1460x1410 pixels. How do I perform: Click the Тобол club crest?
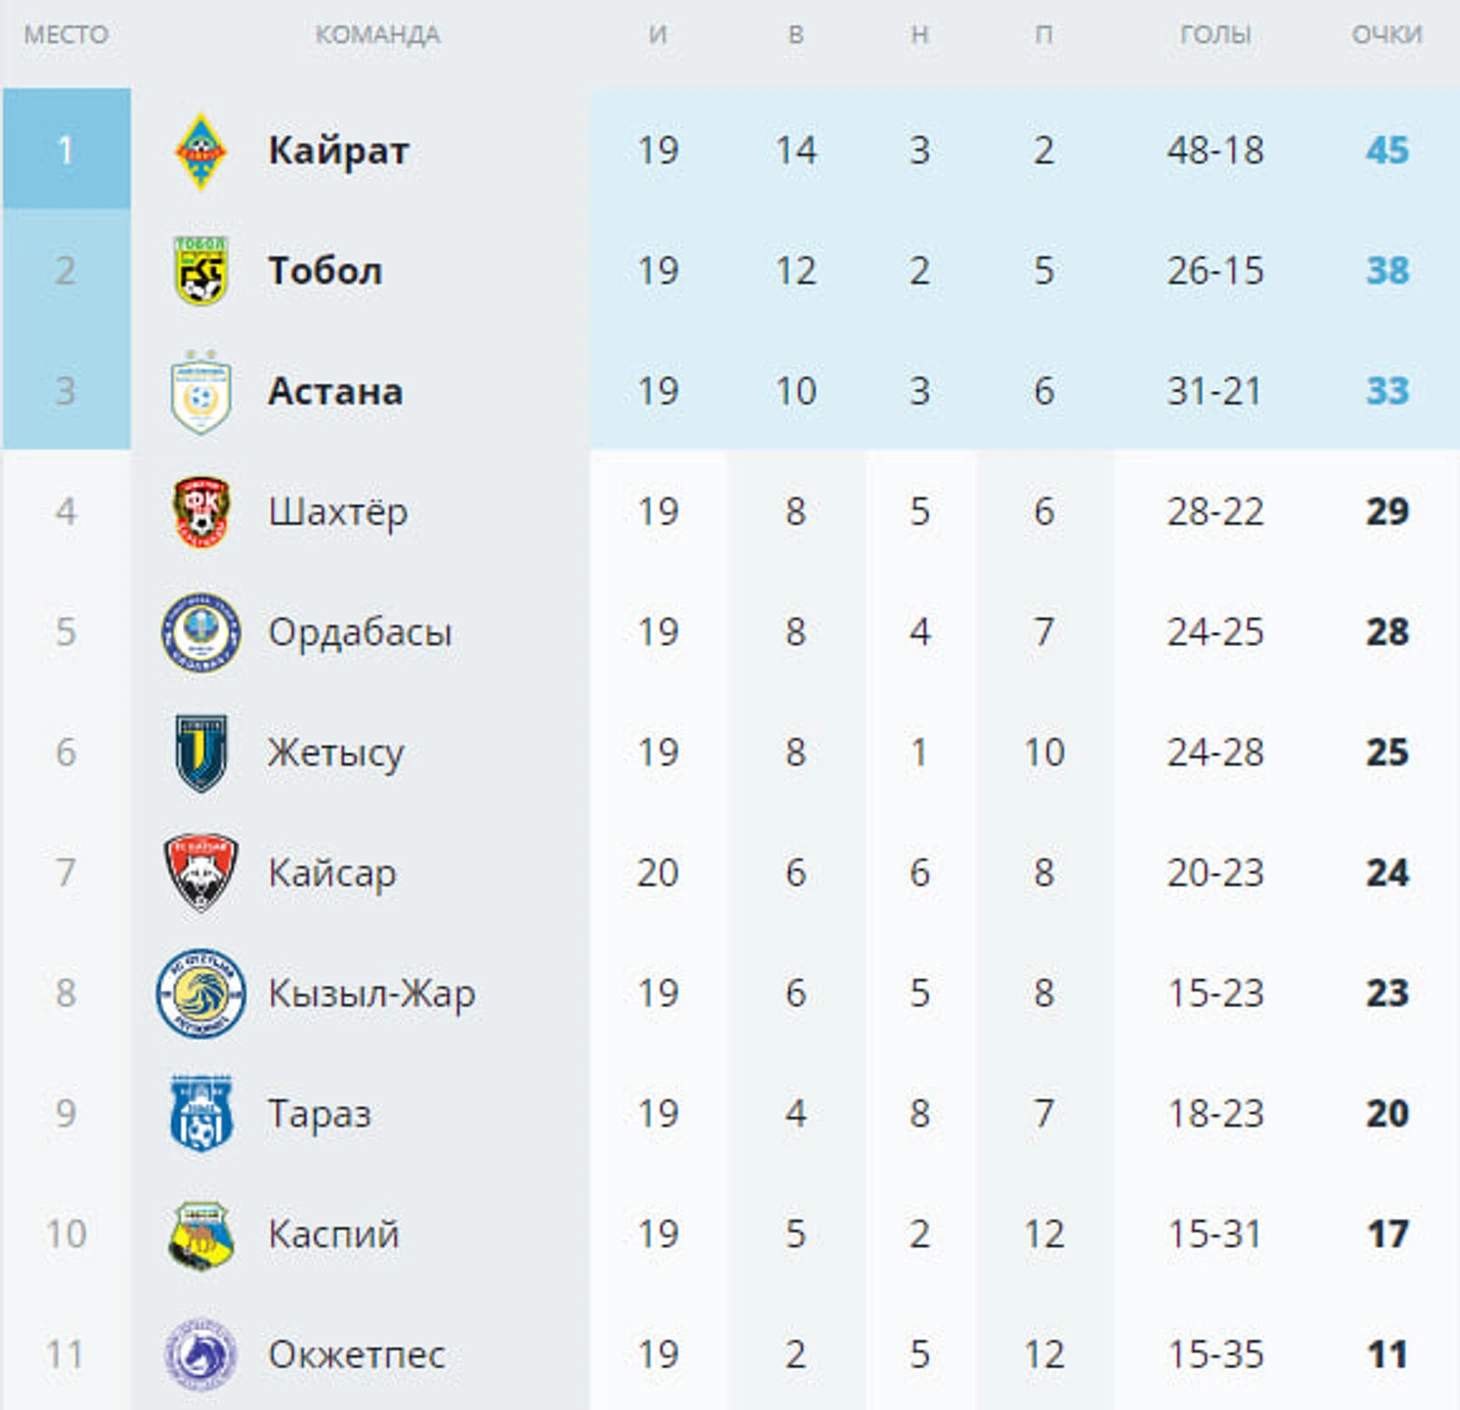201,271
